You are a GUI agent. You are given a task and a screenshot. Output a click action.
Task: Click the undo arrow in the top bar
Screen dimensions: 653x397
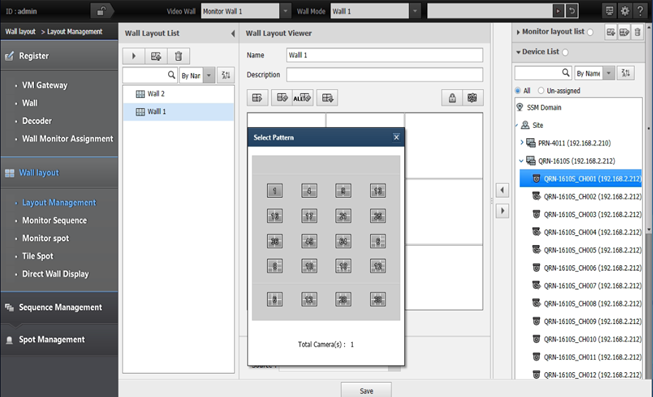(572, 11)
